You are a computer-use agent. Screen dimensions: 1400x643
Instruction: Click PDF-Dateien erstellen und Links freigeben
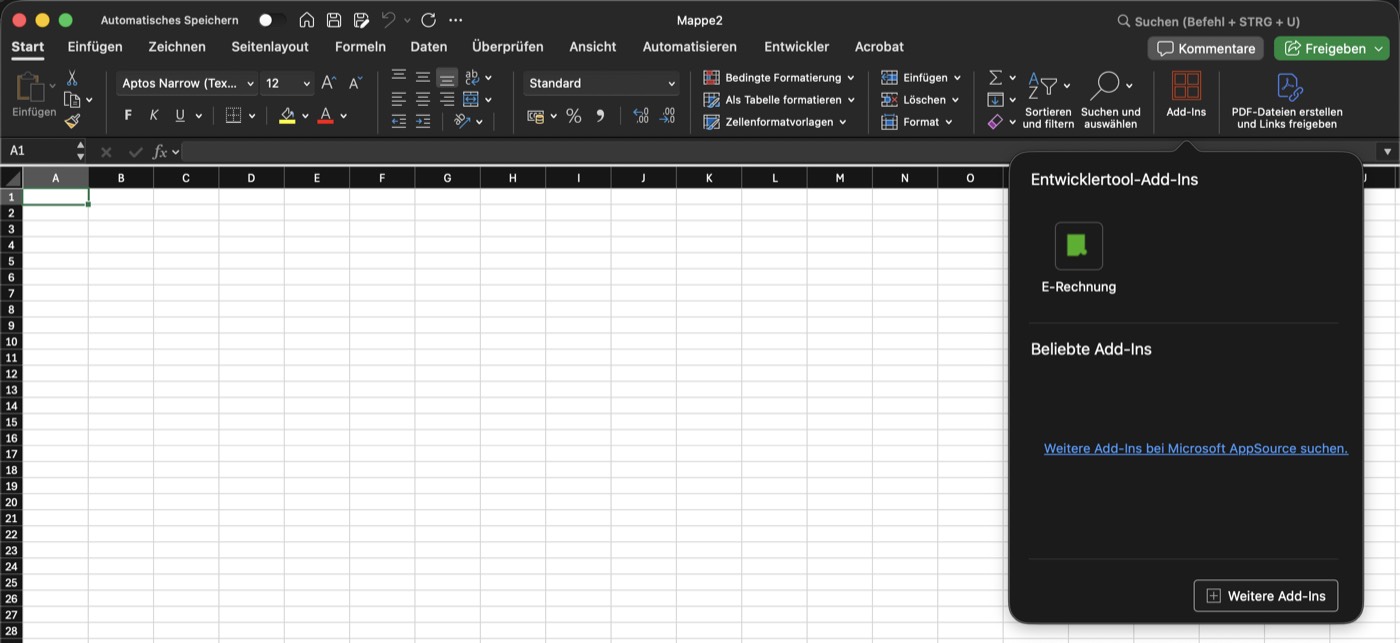click(1287, 100)
